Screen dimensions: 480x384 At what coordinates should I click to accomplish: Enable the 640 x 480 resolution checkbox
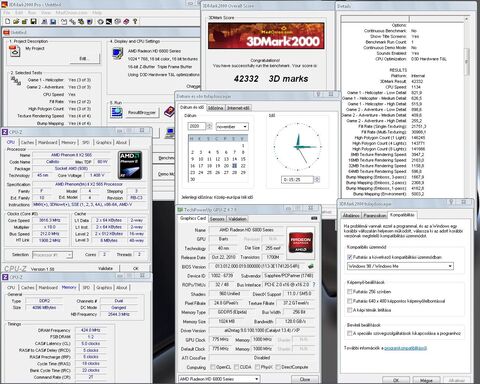click(349, 301)
